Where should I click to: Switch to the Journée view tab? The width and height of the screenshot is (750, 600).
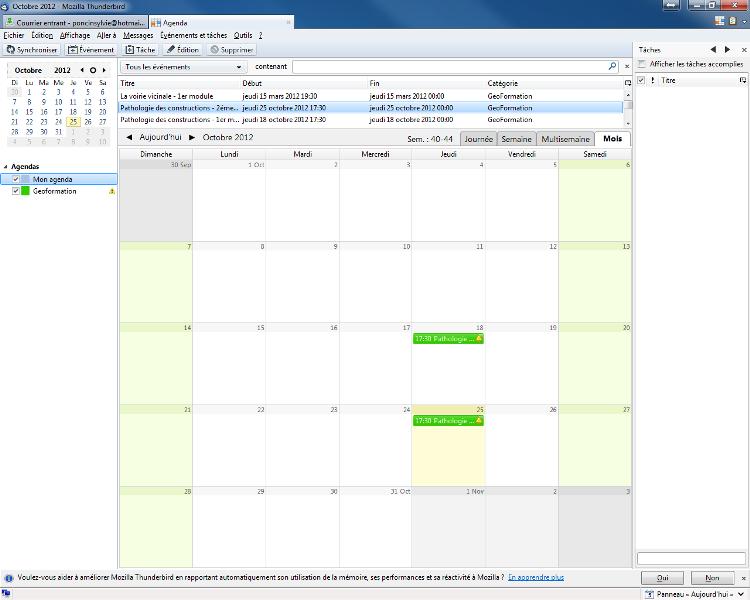pos(478,139)
